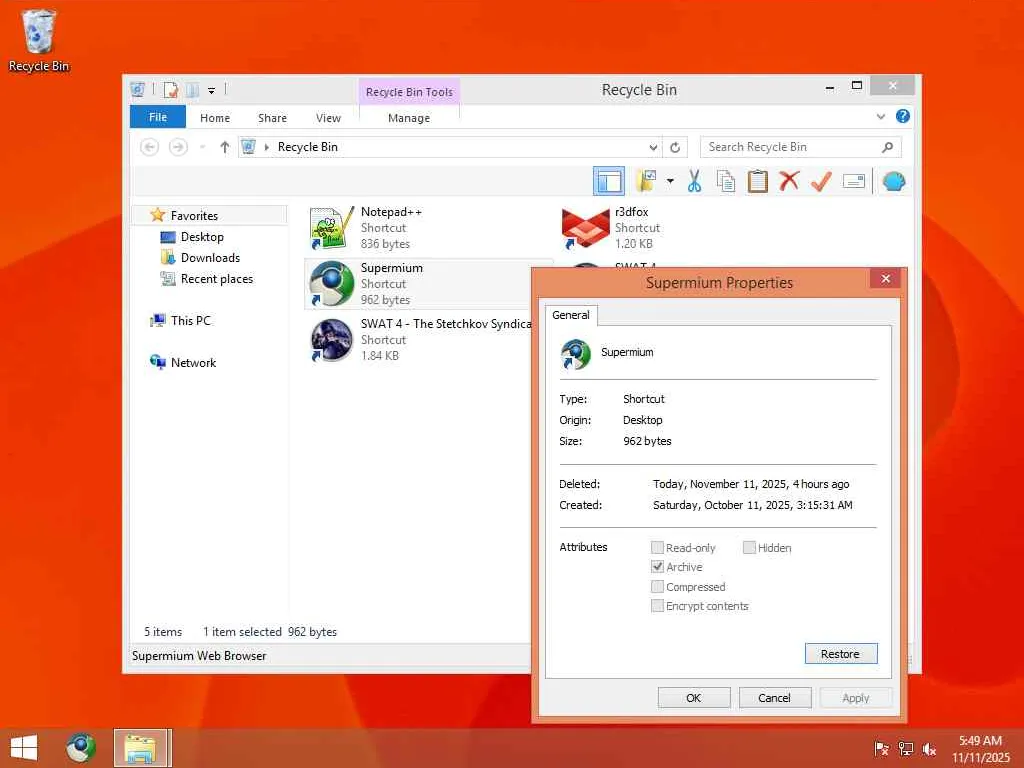Click the Recycle Bin Tools contextual tab
The height and width of the screenshot is (768, 1024).
pyautogui.click(x=409, y=92)
